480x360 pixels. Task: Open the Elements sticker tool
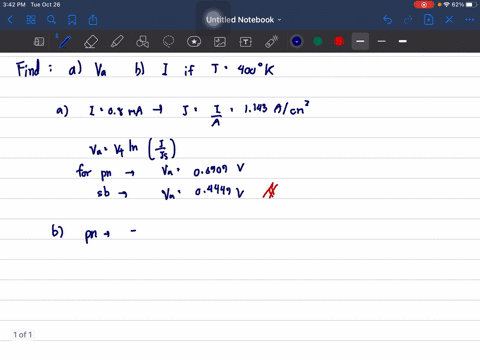pos(194,42)
